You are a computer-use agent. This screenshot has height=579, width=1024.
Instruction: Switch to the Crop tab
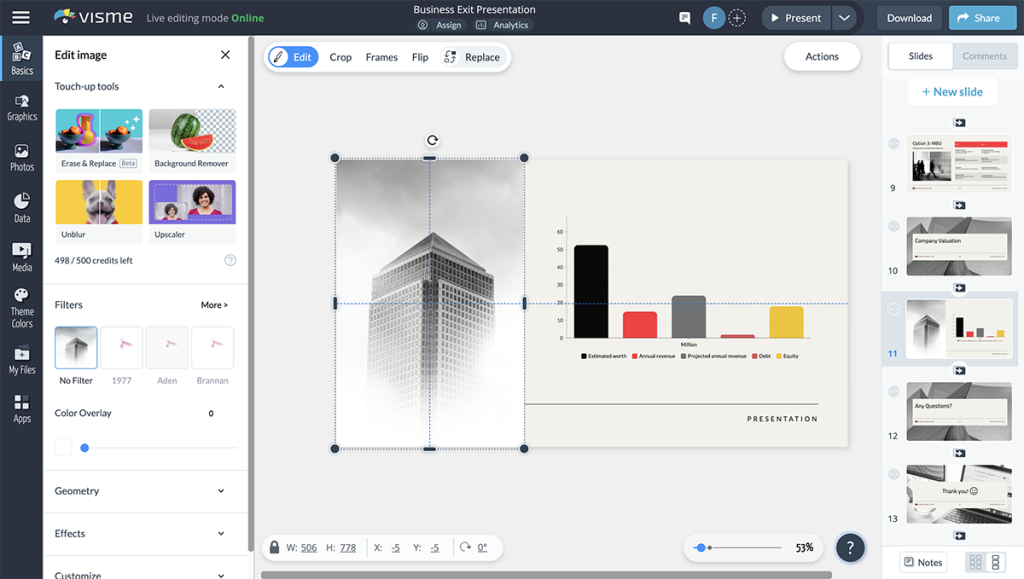pos(340,57)
